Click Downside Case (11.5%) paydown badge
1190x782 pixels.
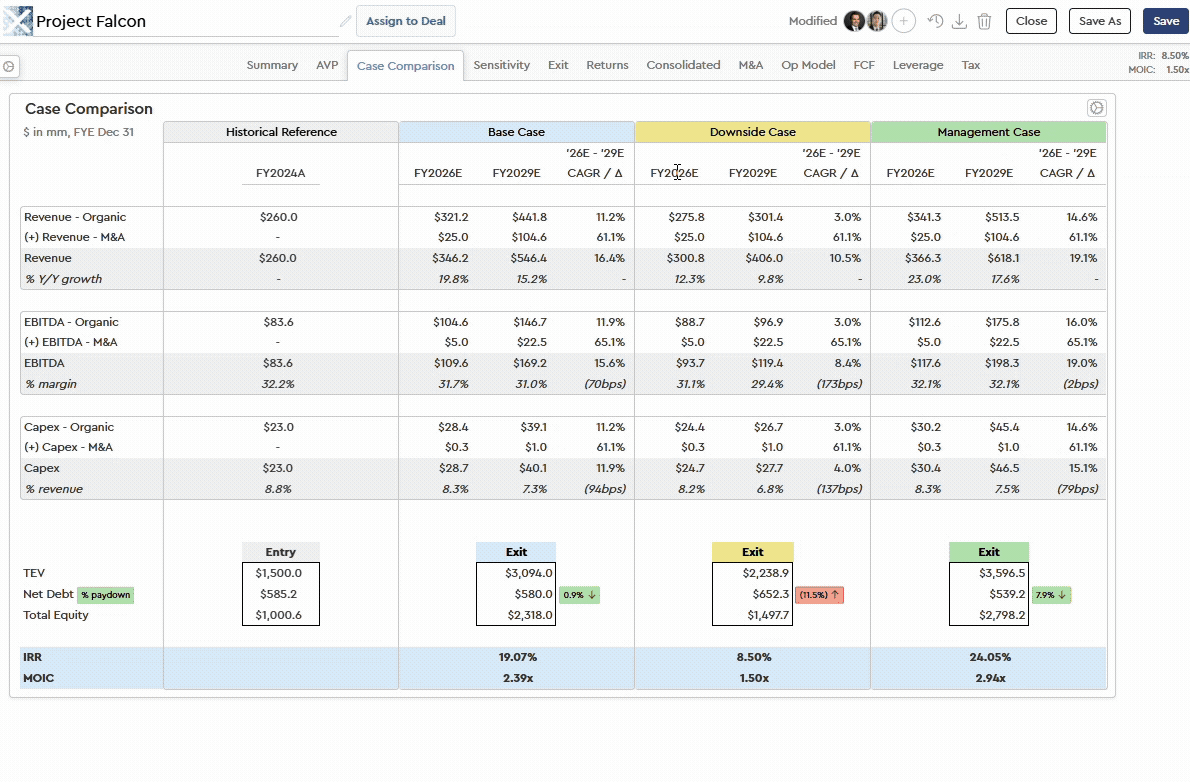(819, 595)
